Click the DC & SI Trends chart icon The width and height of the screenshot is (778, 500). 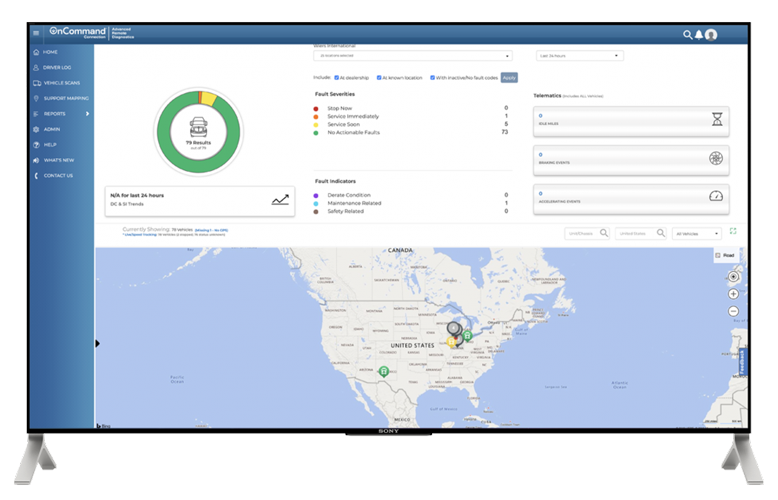click(280, 200)
